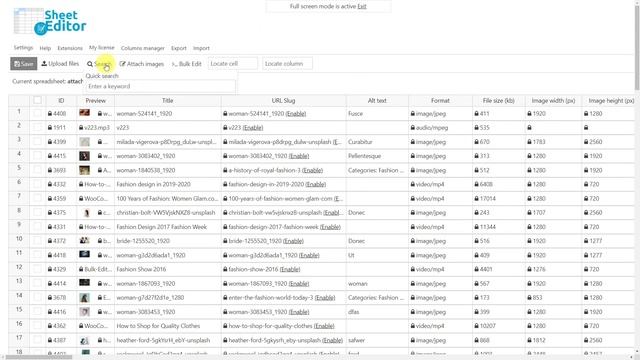This screenshot has height=360, width=640.
Task: Click preview thumbnail of christian-bolt row
Action: coord(87,213)
